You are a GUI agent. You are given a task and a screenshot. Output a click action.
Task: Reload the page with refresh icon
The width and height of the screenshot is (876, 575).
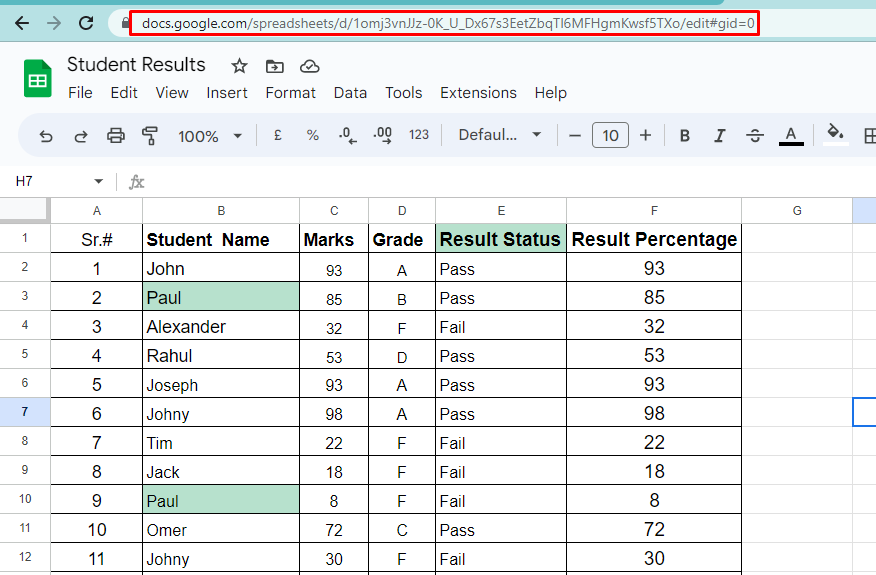click(x=86, y=23)
